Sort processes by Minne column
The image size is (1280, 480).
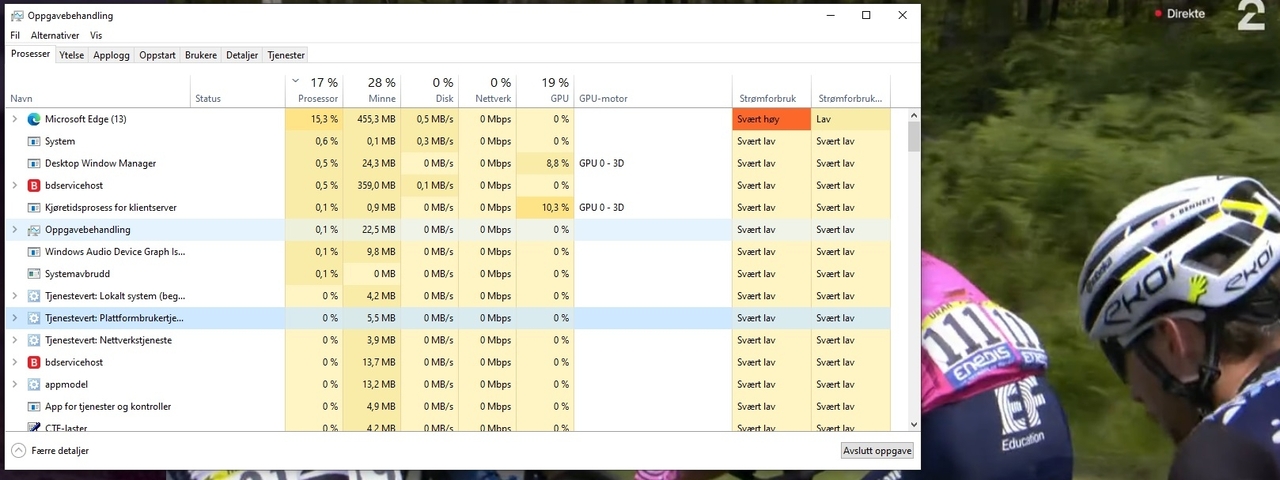[372, 91]
